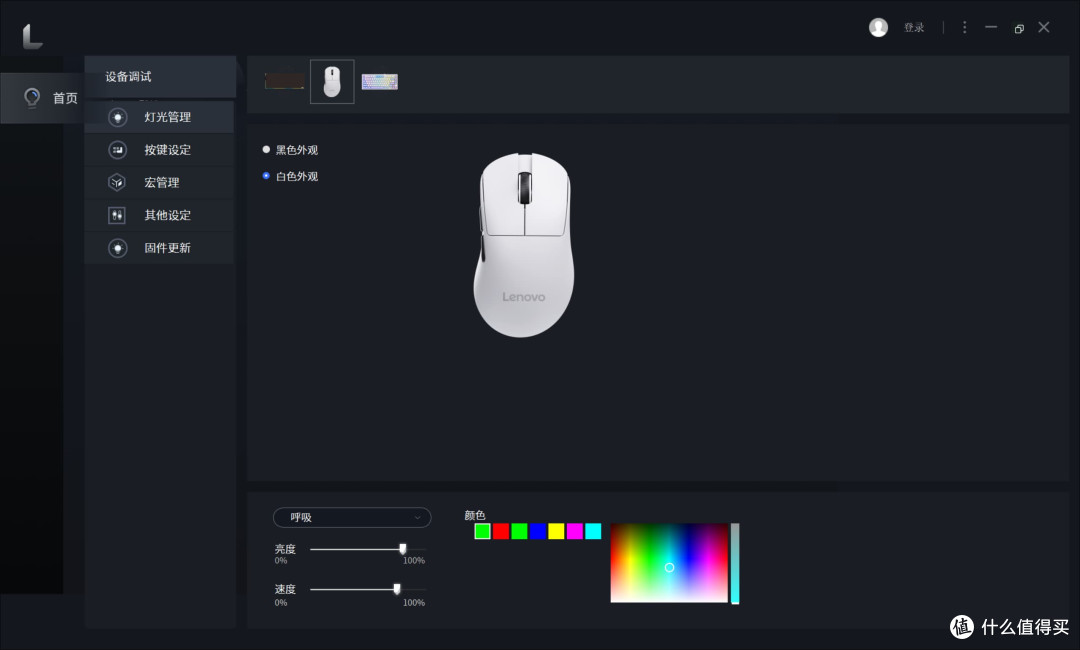Pick the magenta color swatch

coord(574,531)
